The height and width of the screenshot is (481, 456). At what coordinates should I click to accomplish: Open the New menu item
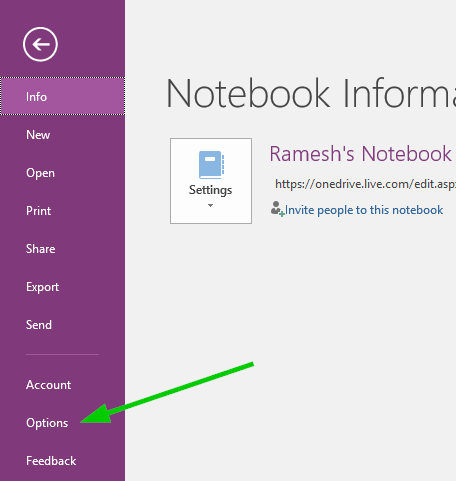click(x=63, y=135)
